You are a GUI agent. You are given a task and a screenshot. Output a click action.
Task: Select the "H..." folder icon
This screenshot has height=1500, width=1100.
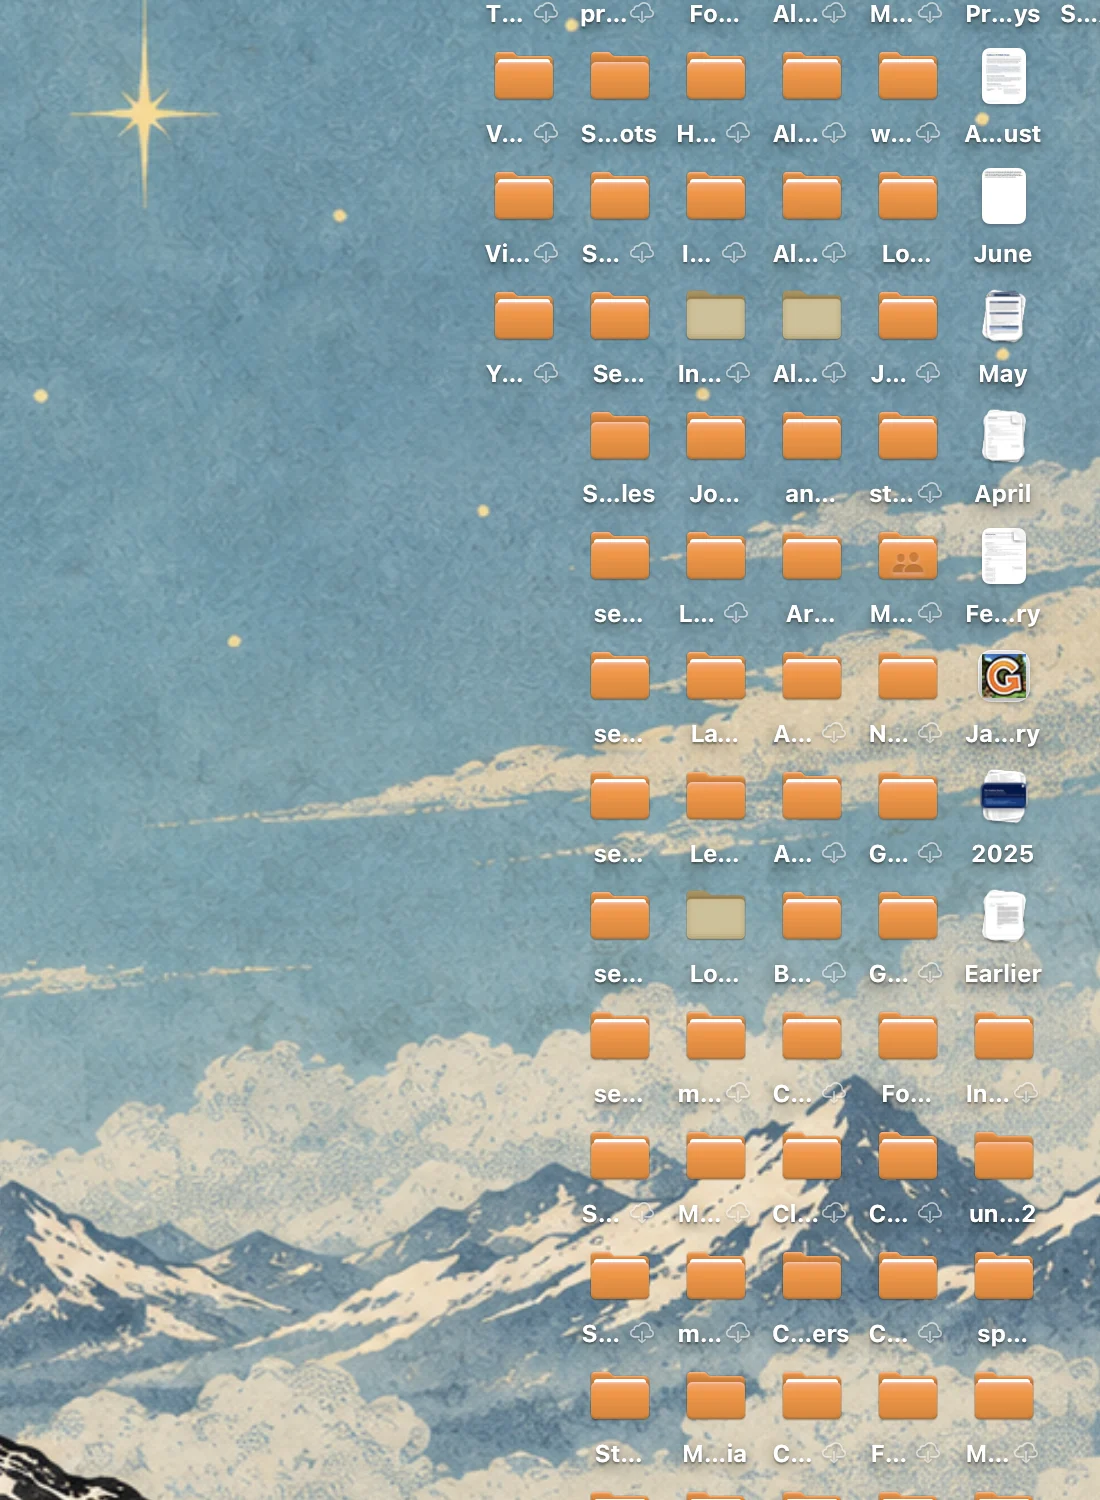coord(715,78)
